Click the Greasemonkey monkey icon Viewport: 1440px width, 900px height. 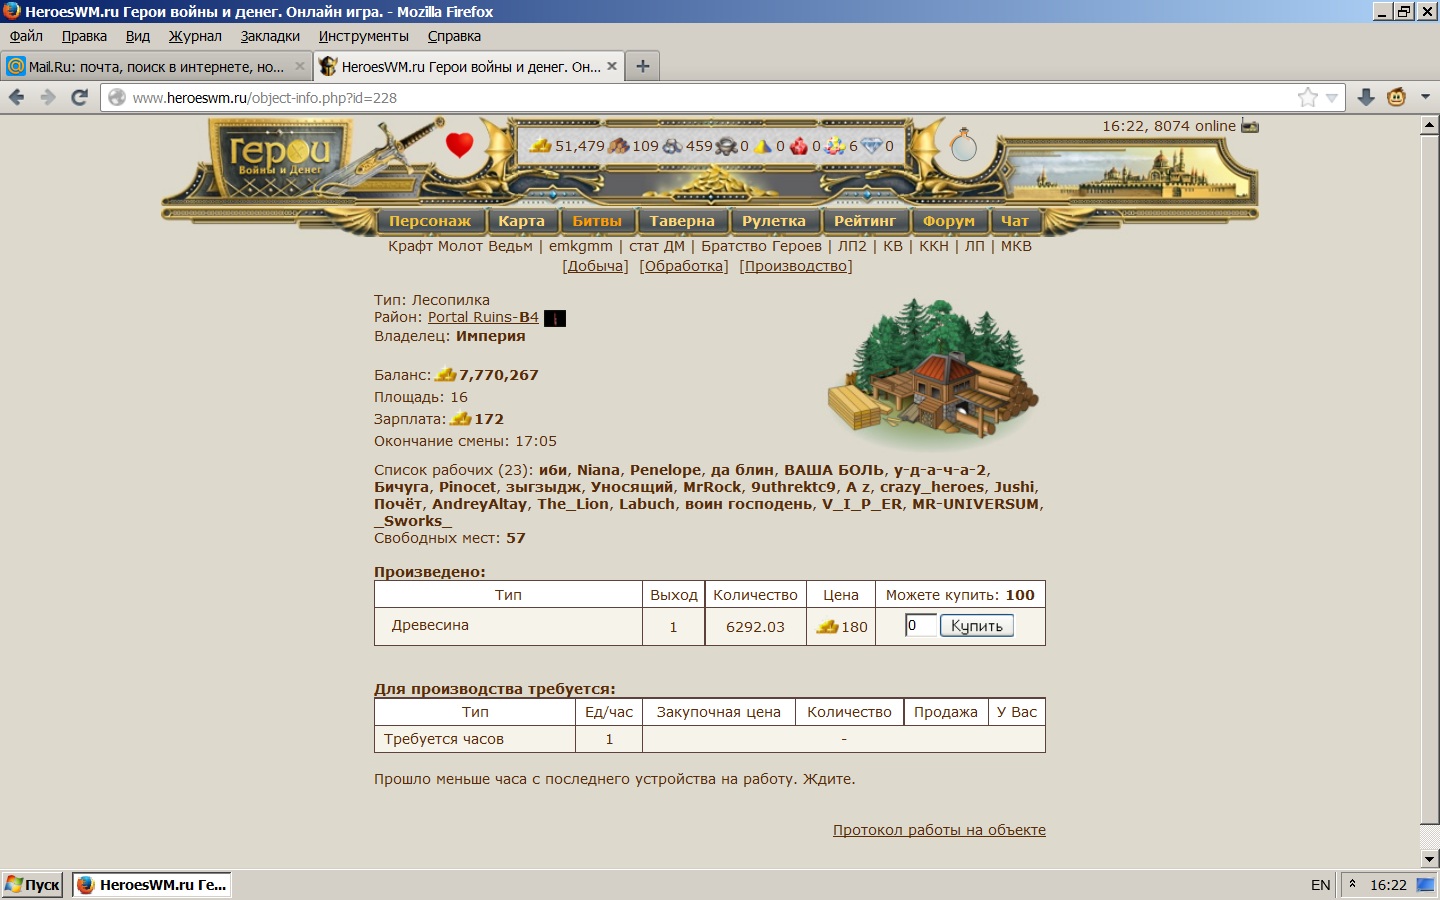coord(1397,97)
